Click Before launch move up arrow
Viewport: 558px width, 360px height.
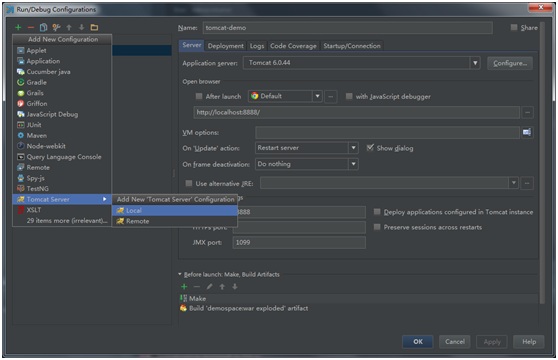click(222, 286)
